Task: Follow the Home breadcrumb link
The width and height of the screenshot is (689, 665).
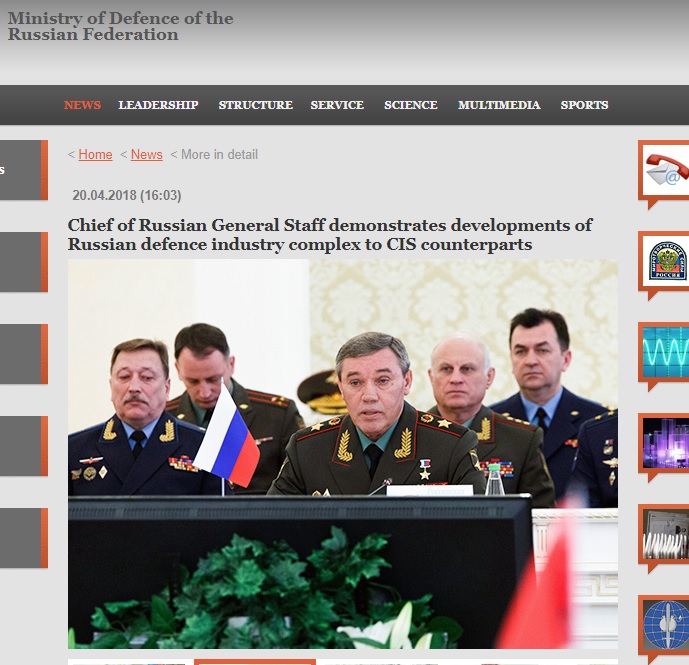Action: (95, 155)
